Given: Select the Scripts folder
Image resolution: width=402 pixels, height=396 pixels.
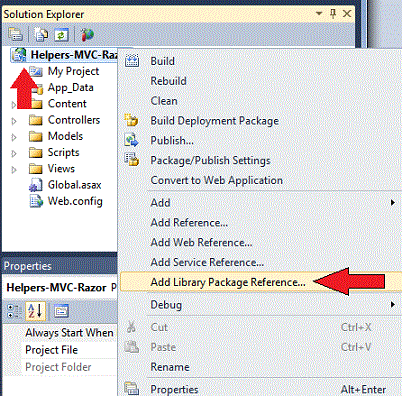Looking at the screenshot, I should coord(64,153).
